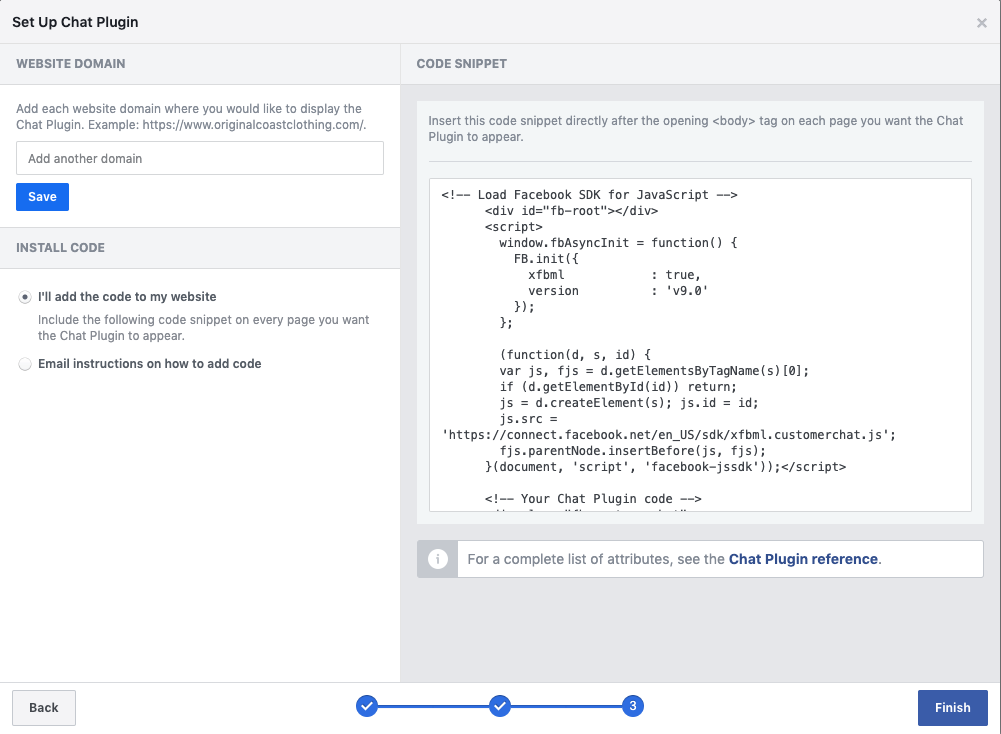Click the INSTALL CODE section heading
Image resolution: width=1001 pixels, height=734 pixels.
(61, 248)
